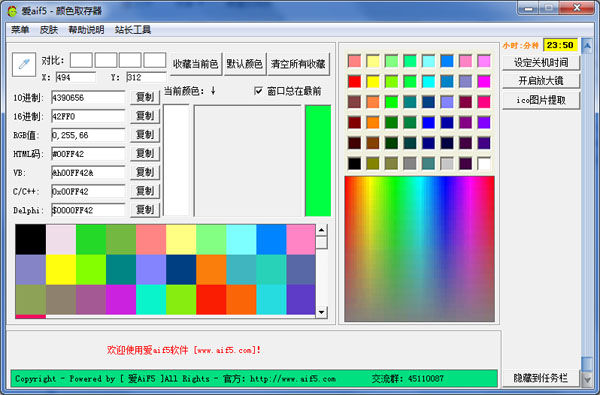600x395 pixels.
Task: Click saved colors scrollbar down arrow
Action: [x=321, y=312]
